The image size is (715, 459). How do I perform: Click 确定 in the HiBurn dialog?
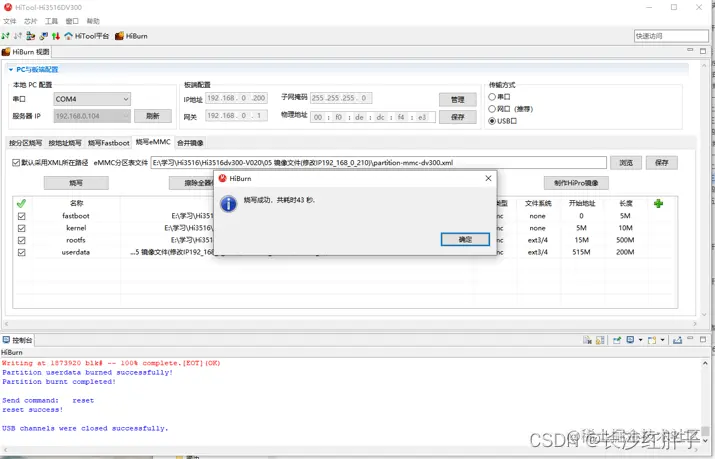click(465, 239)
